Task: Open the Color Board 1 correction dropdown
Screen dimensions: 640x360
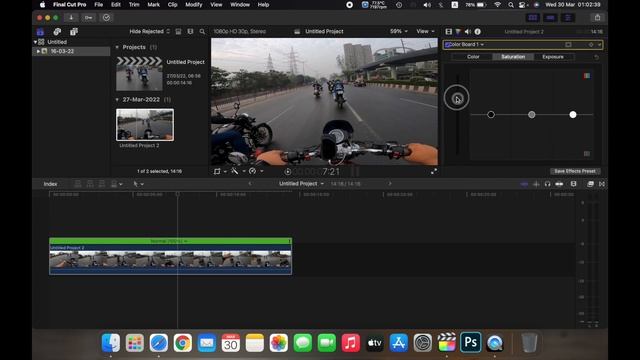Action: click(467, 44)
